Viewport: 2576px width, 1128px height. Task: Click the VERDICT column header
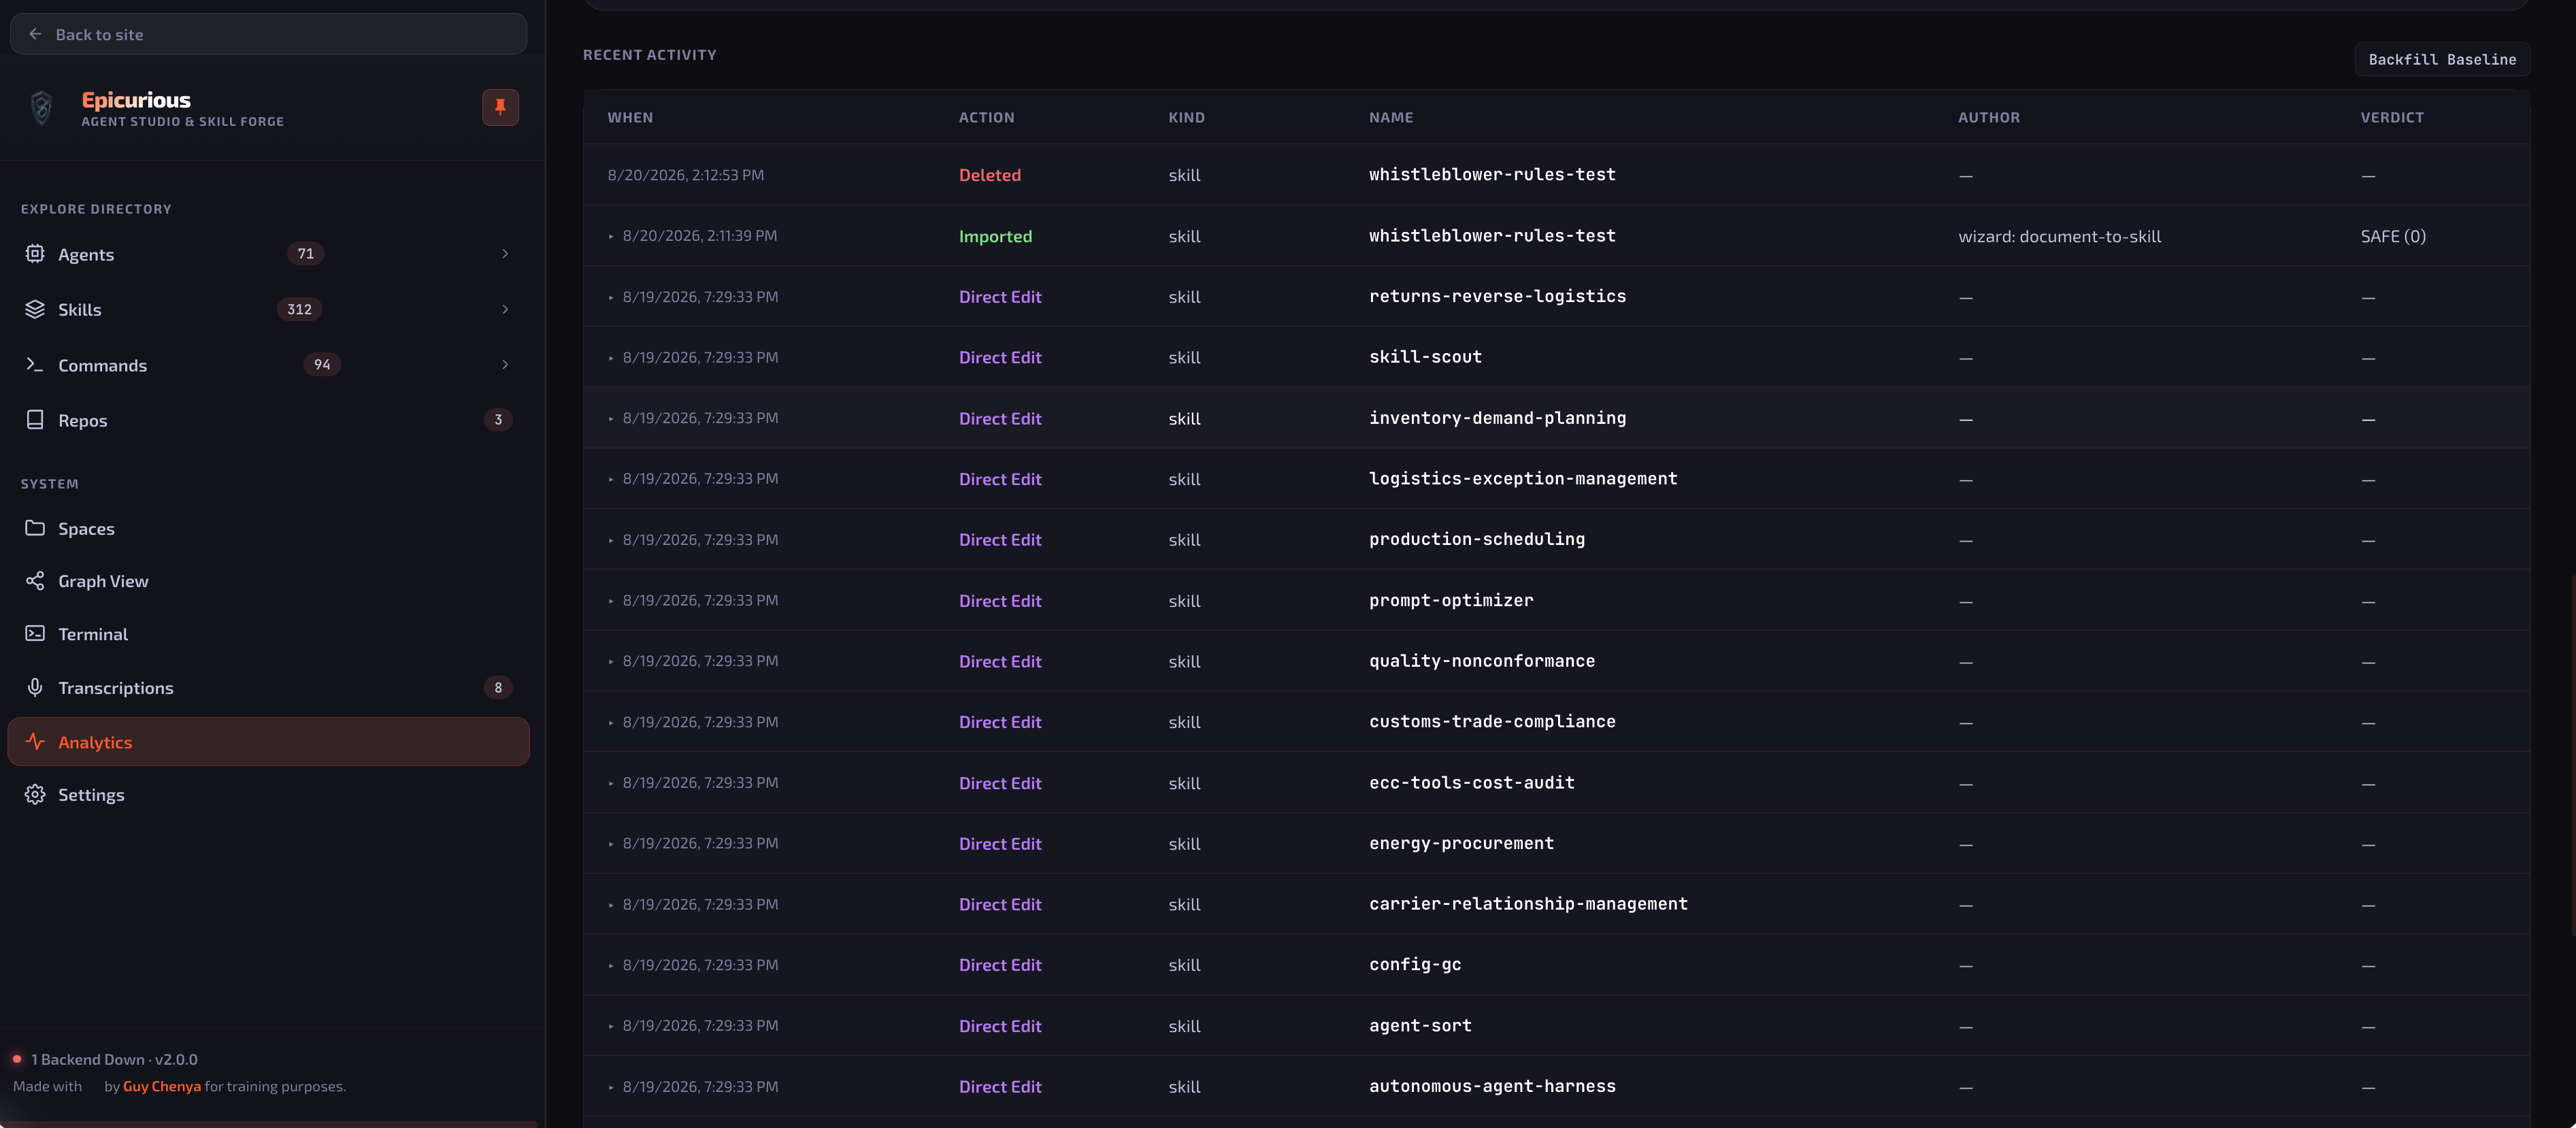pos(2392,117)
